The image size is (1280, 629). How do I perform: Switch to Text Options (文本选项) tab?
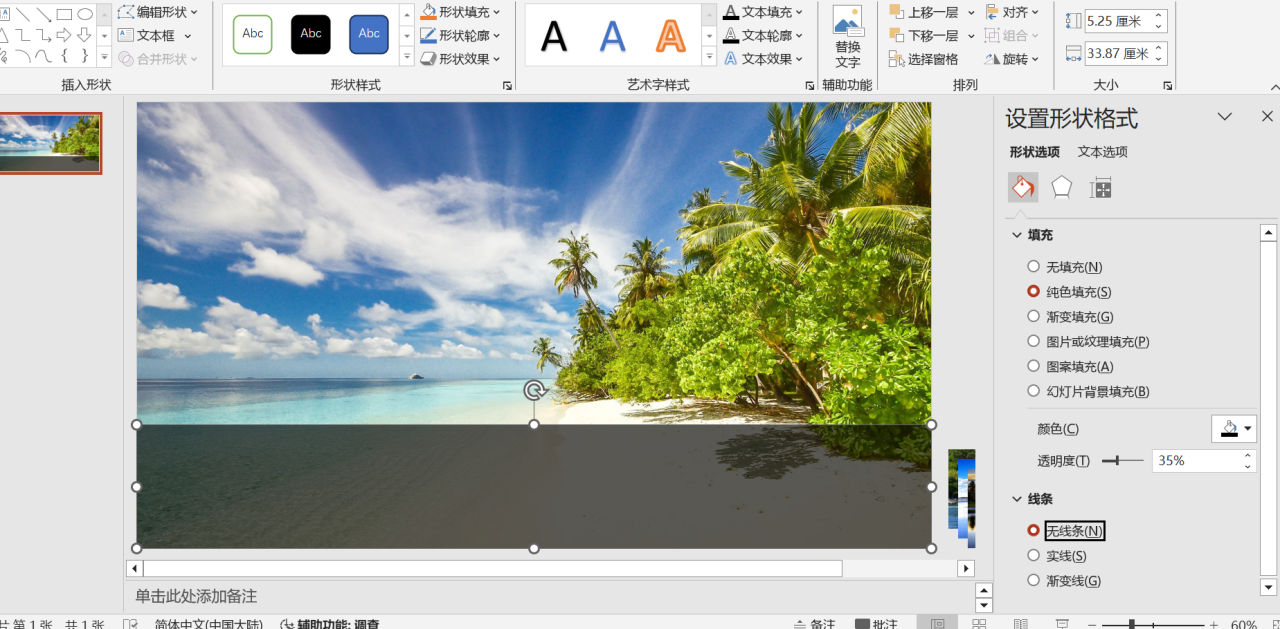pos(1102,152)
